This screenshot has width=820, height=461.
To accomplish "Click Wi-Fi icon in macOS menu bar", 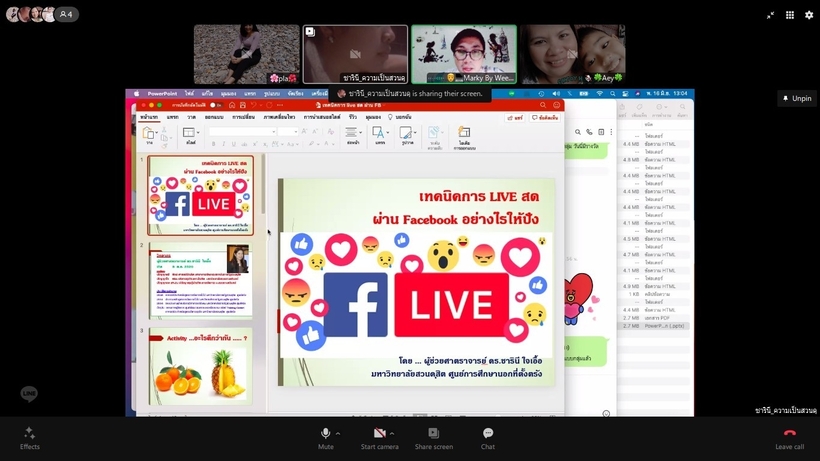I will [x=599, y=94].
